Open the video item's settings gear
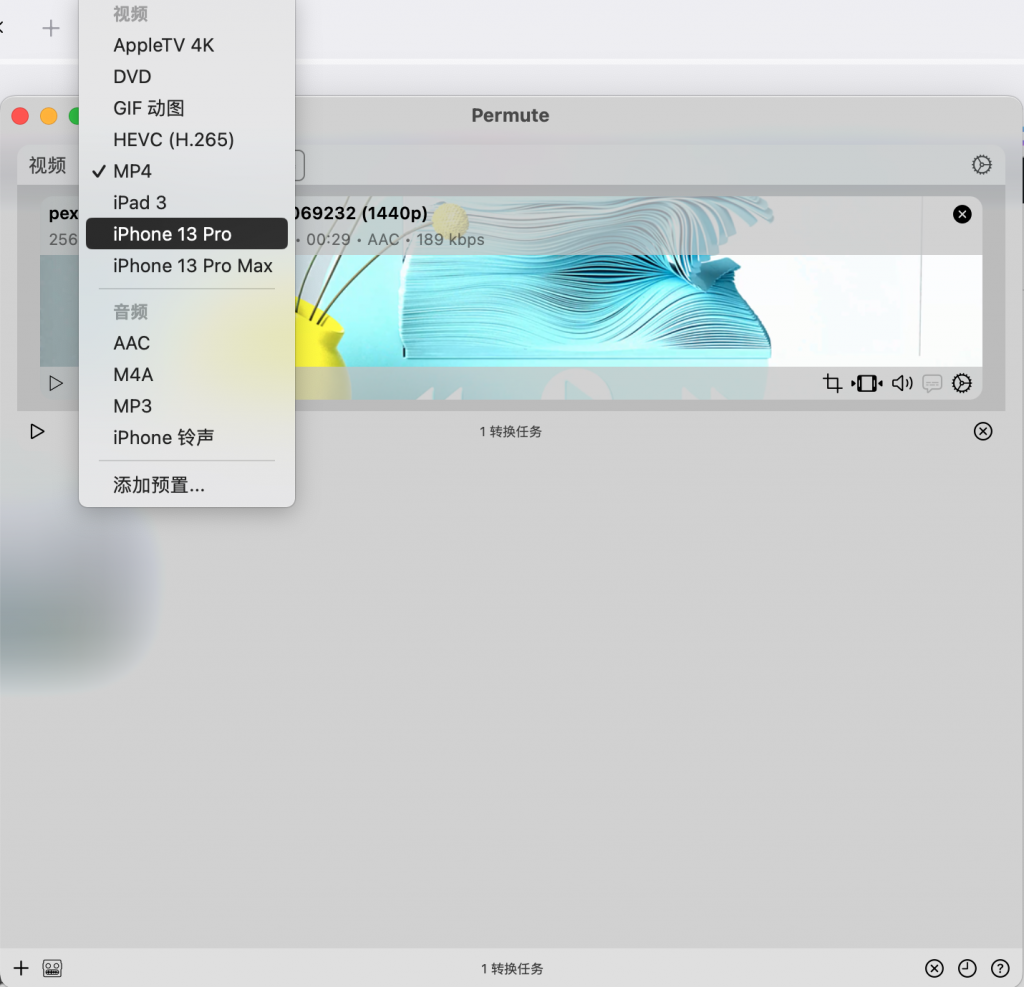The width and height of the screenshot is (1024, 987). pyautogui.click(x=961, y=383)
